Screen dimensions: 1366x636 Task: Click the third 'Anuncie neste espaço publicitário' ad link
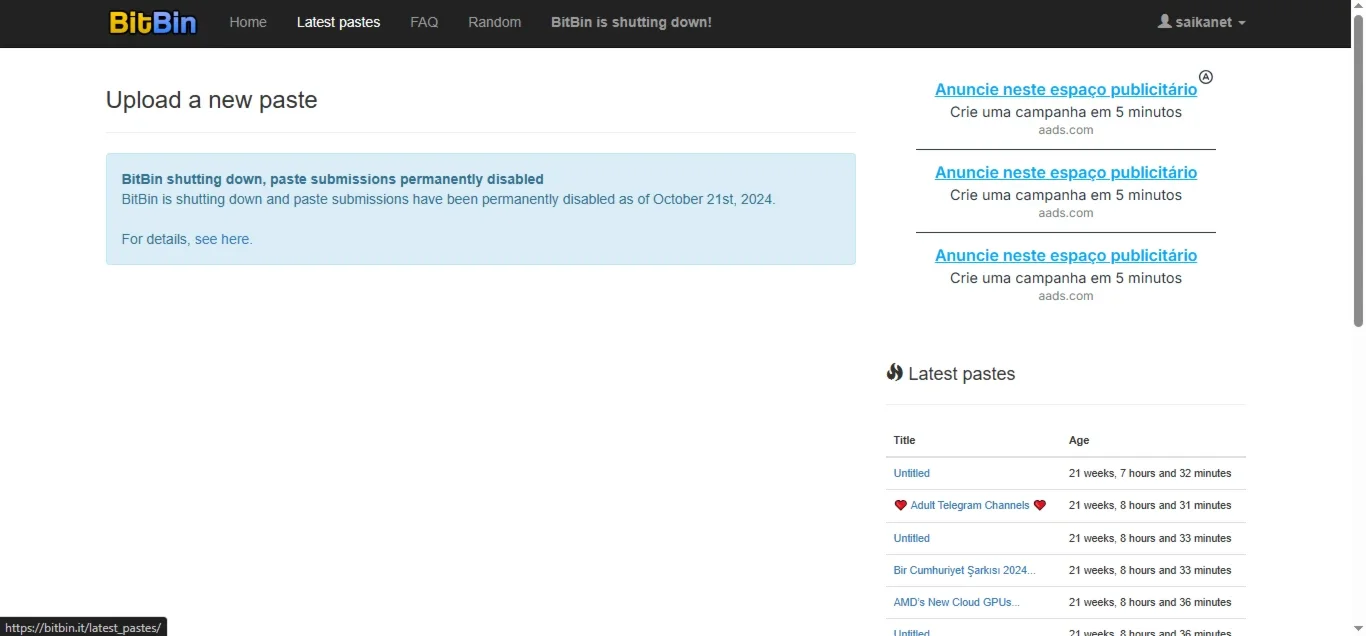tap(1066, 256)
